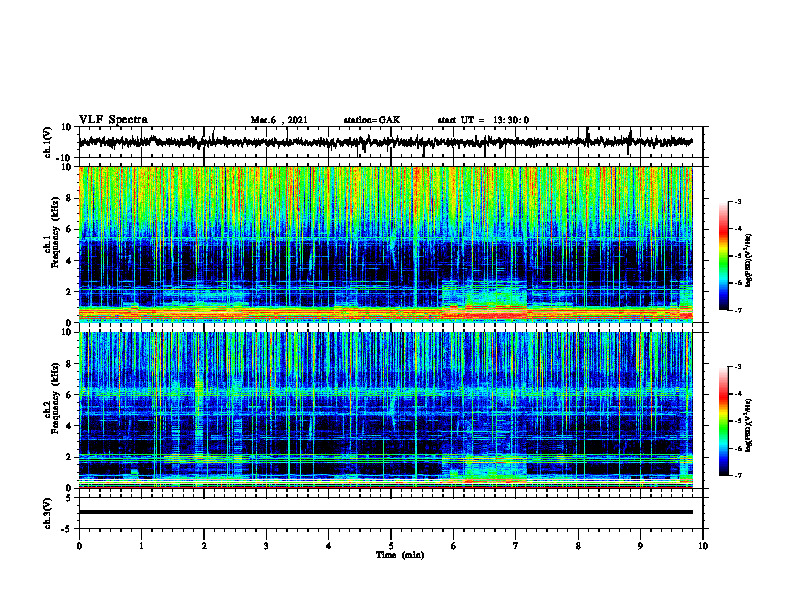Image resolution: width=792 pixels, height=612 pixels.
Task: Click the ch.1 spectrogram color scale bar
Action: pyautogui.click(x=724, y=256)
